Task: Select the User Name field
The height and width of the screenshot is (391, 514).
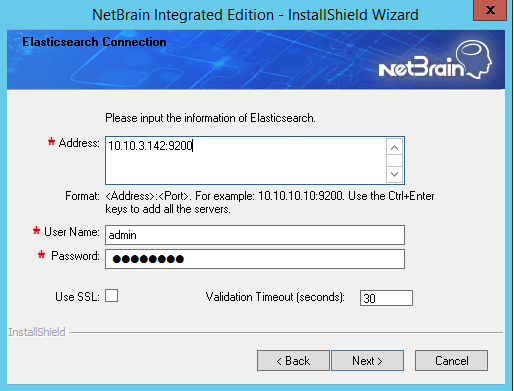Action: tap(255, 235)
